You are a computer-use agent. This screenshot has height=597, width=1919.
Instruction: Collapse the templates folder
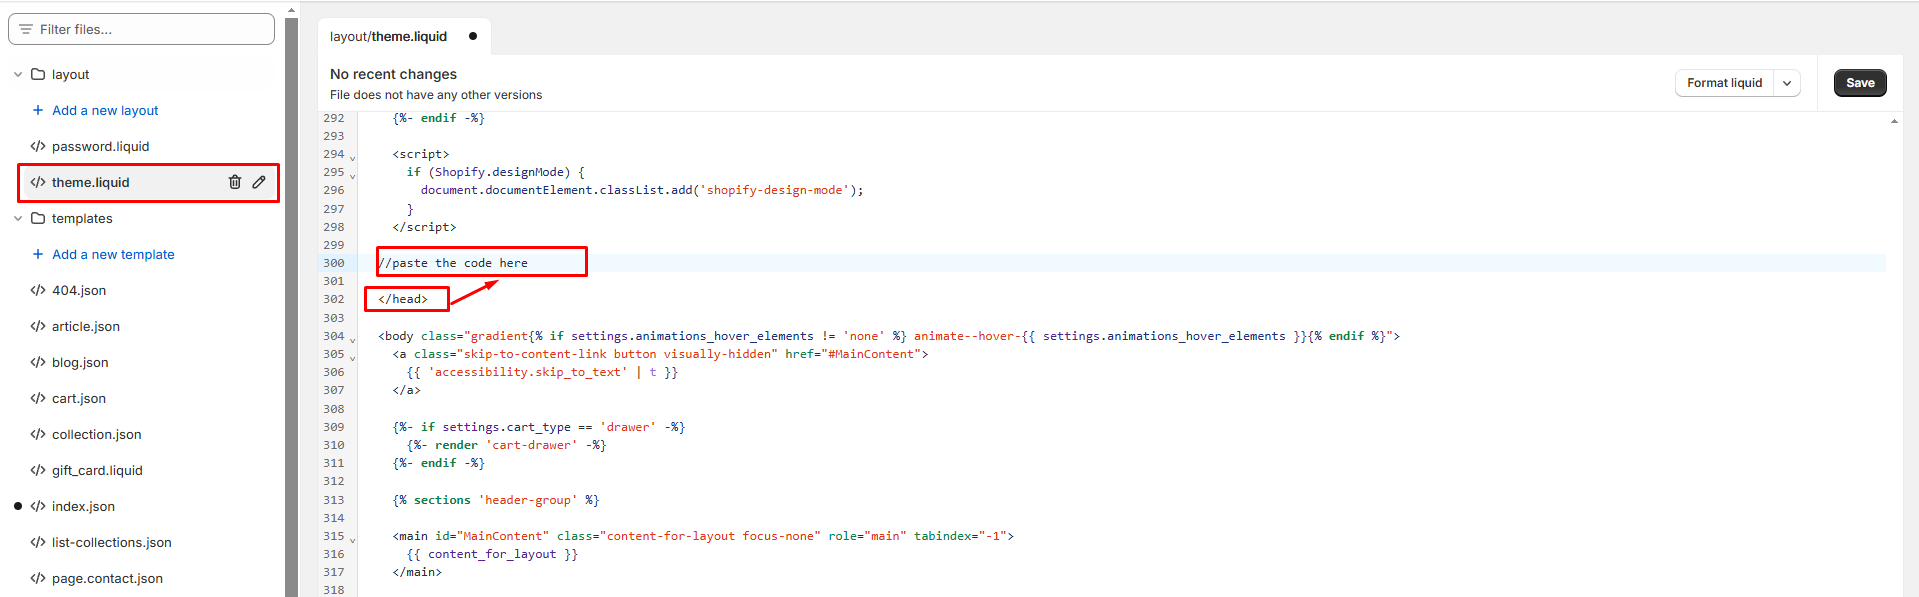tap(18, 218)
